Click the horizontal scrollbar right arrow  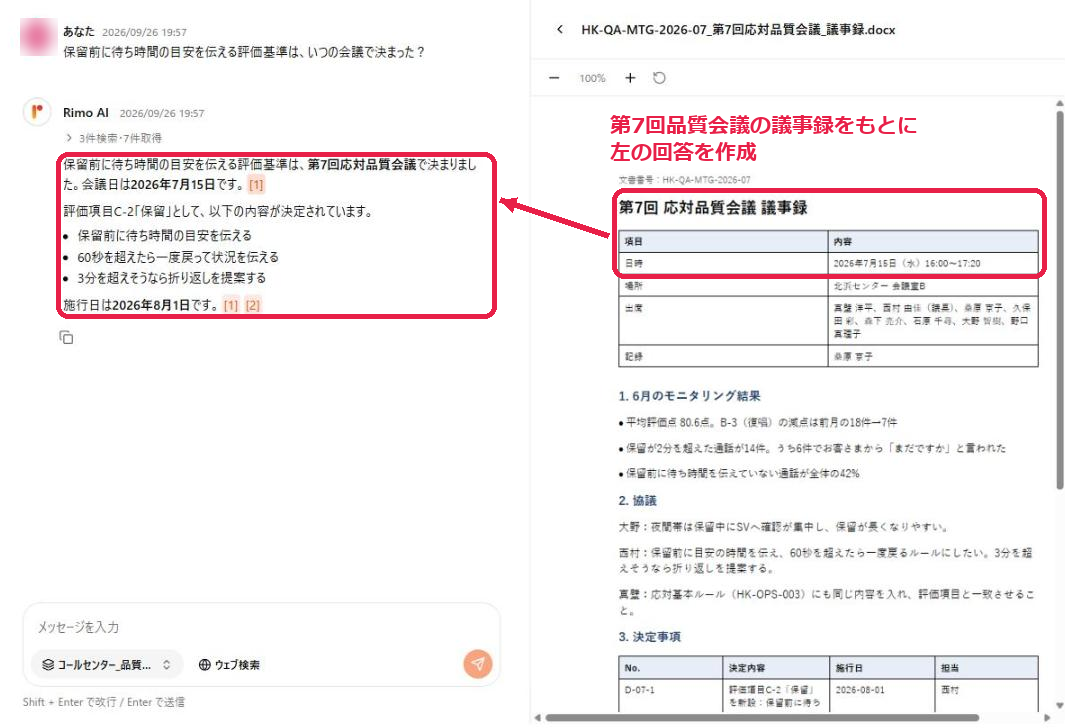1047,718
